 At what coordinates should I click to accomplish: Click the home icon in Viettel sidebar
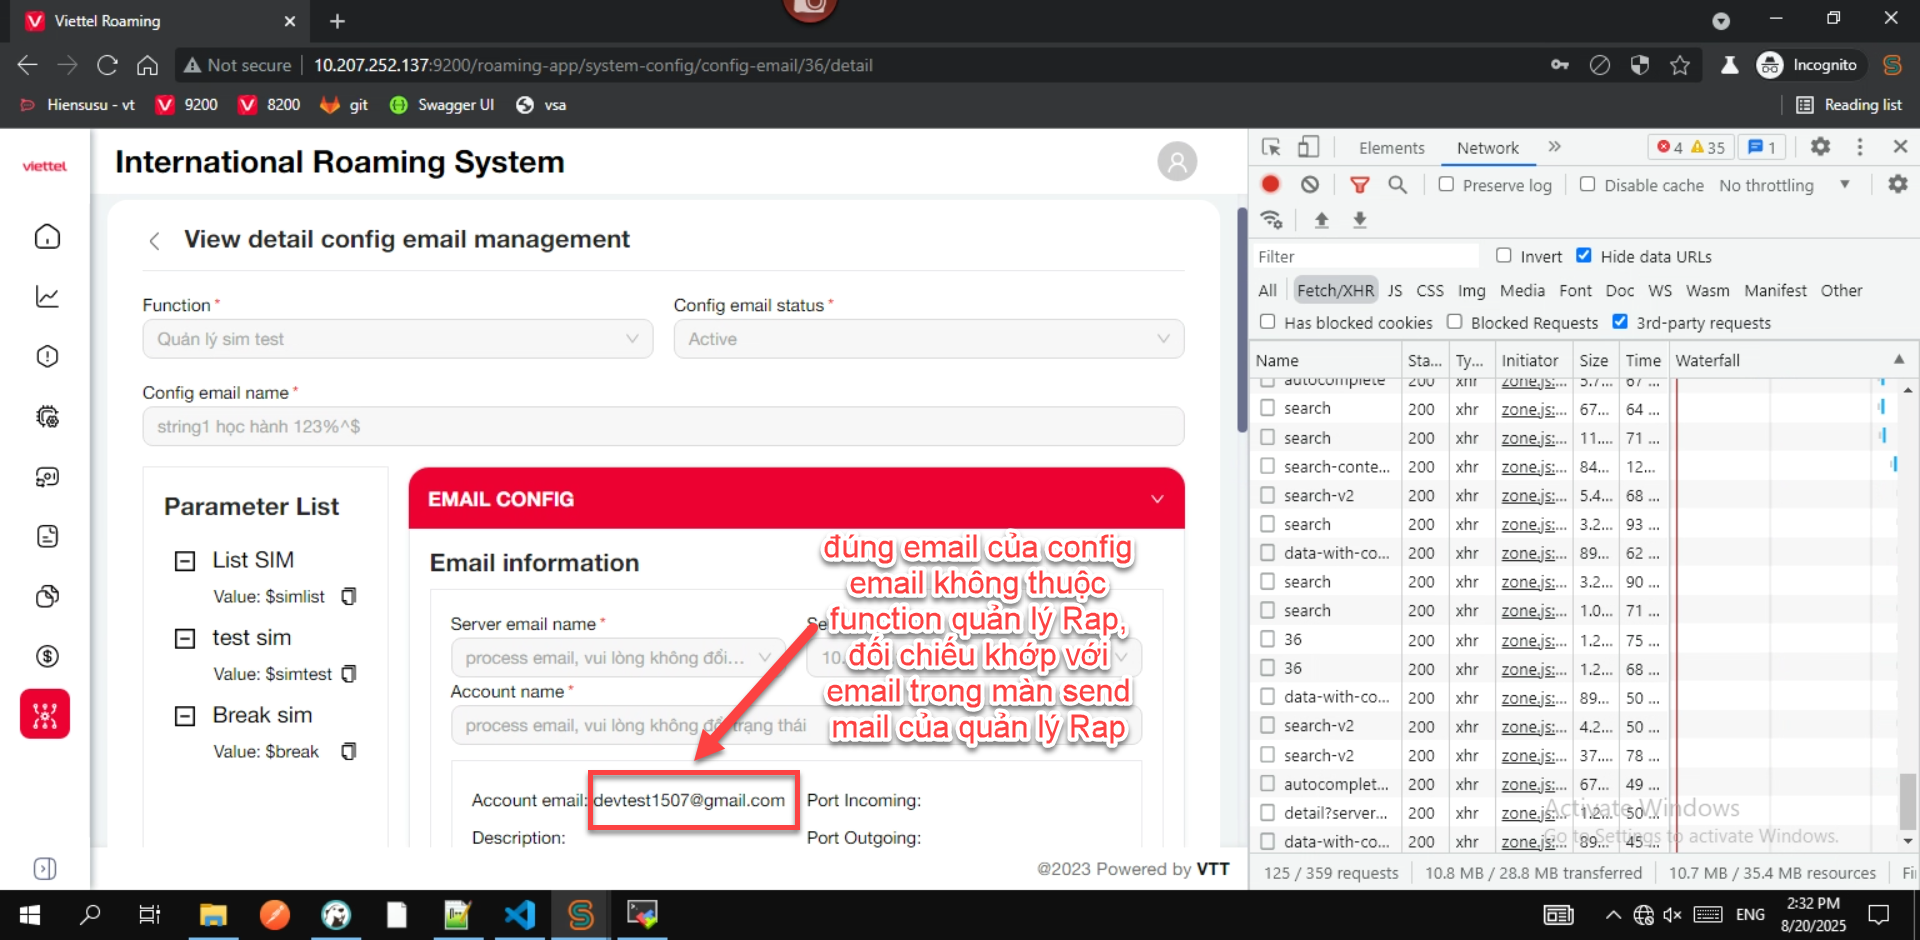47,237
